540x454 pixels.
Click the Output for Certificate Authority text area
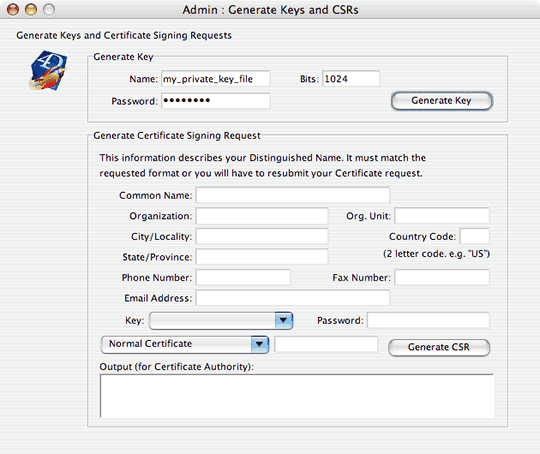[297, 396]
